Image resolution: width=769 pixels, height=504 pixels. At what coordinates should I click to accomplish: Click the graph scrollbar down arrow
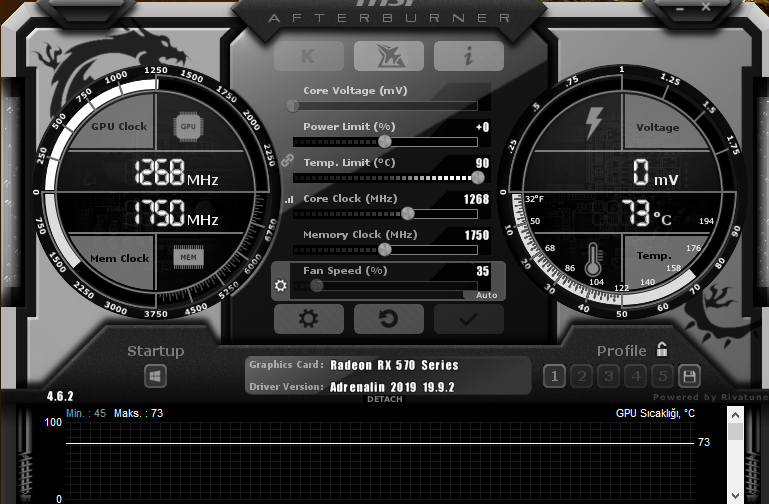point(735,495)
